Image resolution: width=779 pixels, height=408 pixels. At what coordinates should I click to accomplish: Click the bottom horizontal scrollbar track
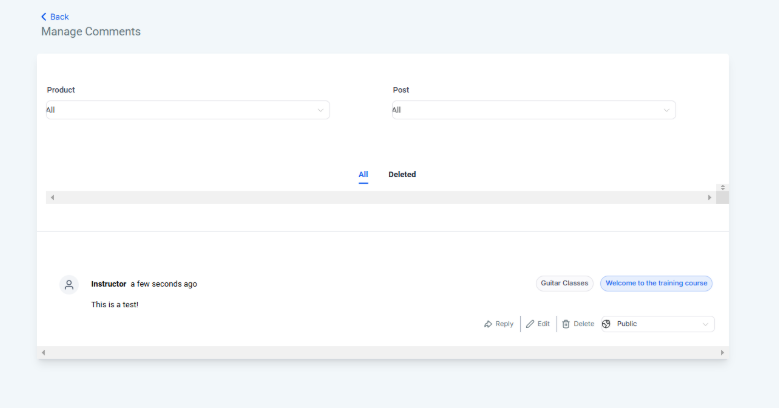pyautogui.click(x=380, y=353)
